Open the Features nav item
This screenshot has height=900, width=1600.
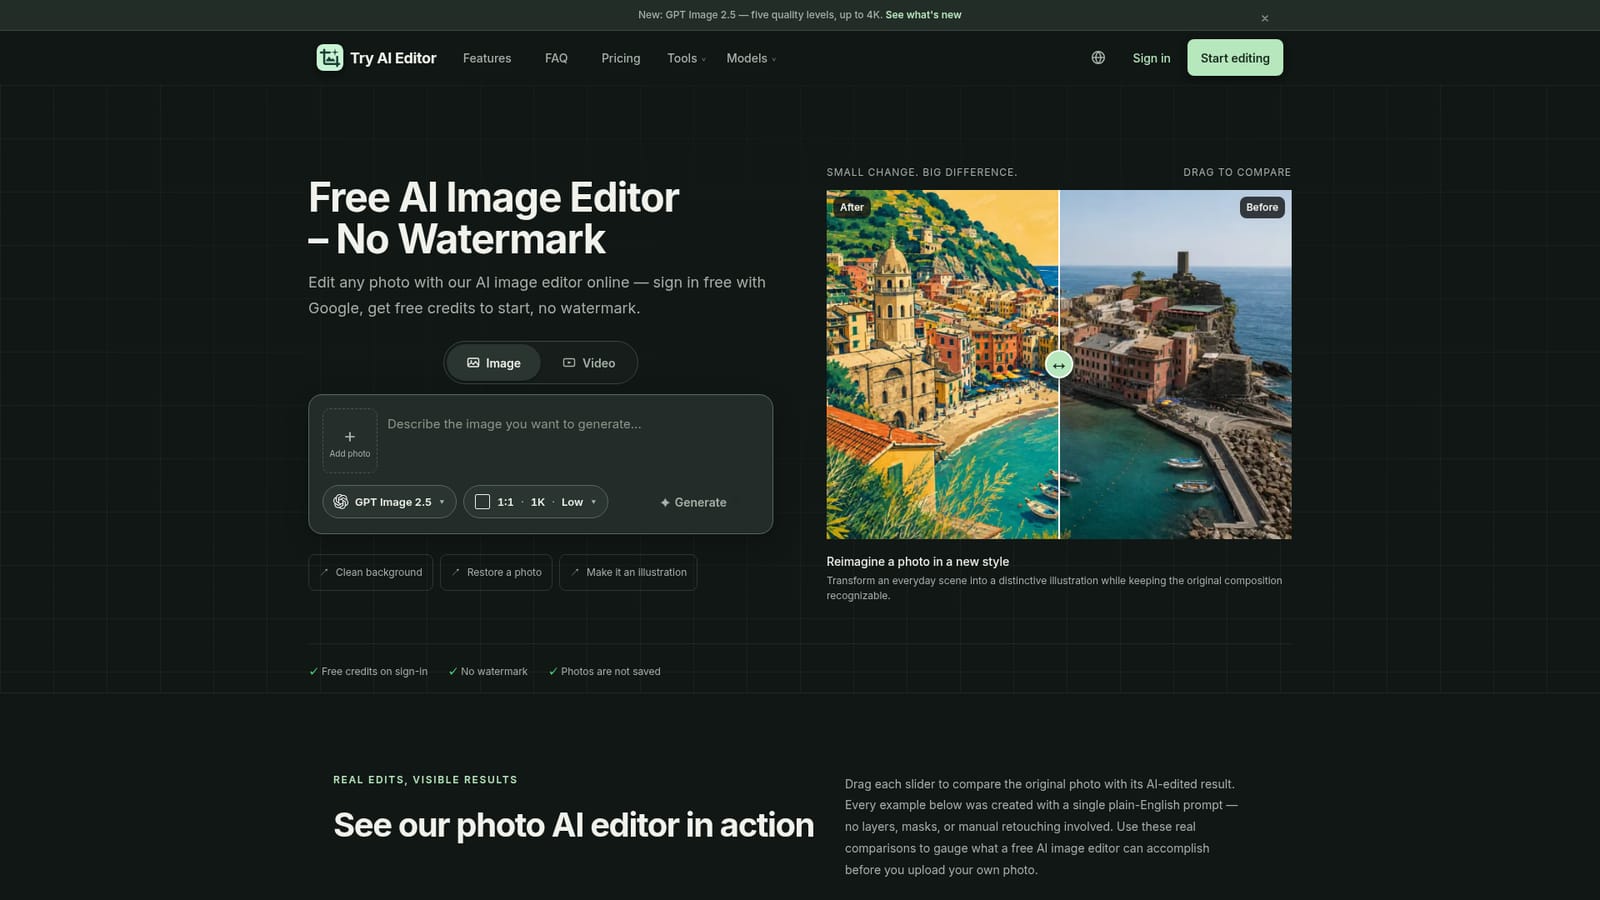pyautogui.click(x=487, y=58)
